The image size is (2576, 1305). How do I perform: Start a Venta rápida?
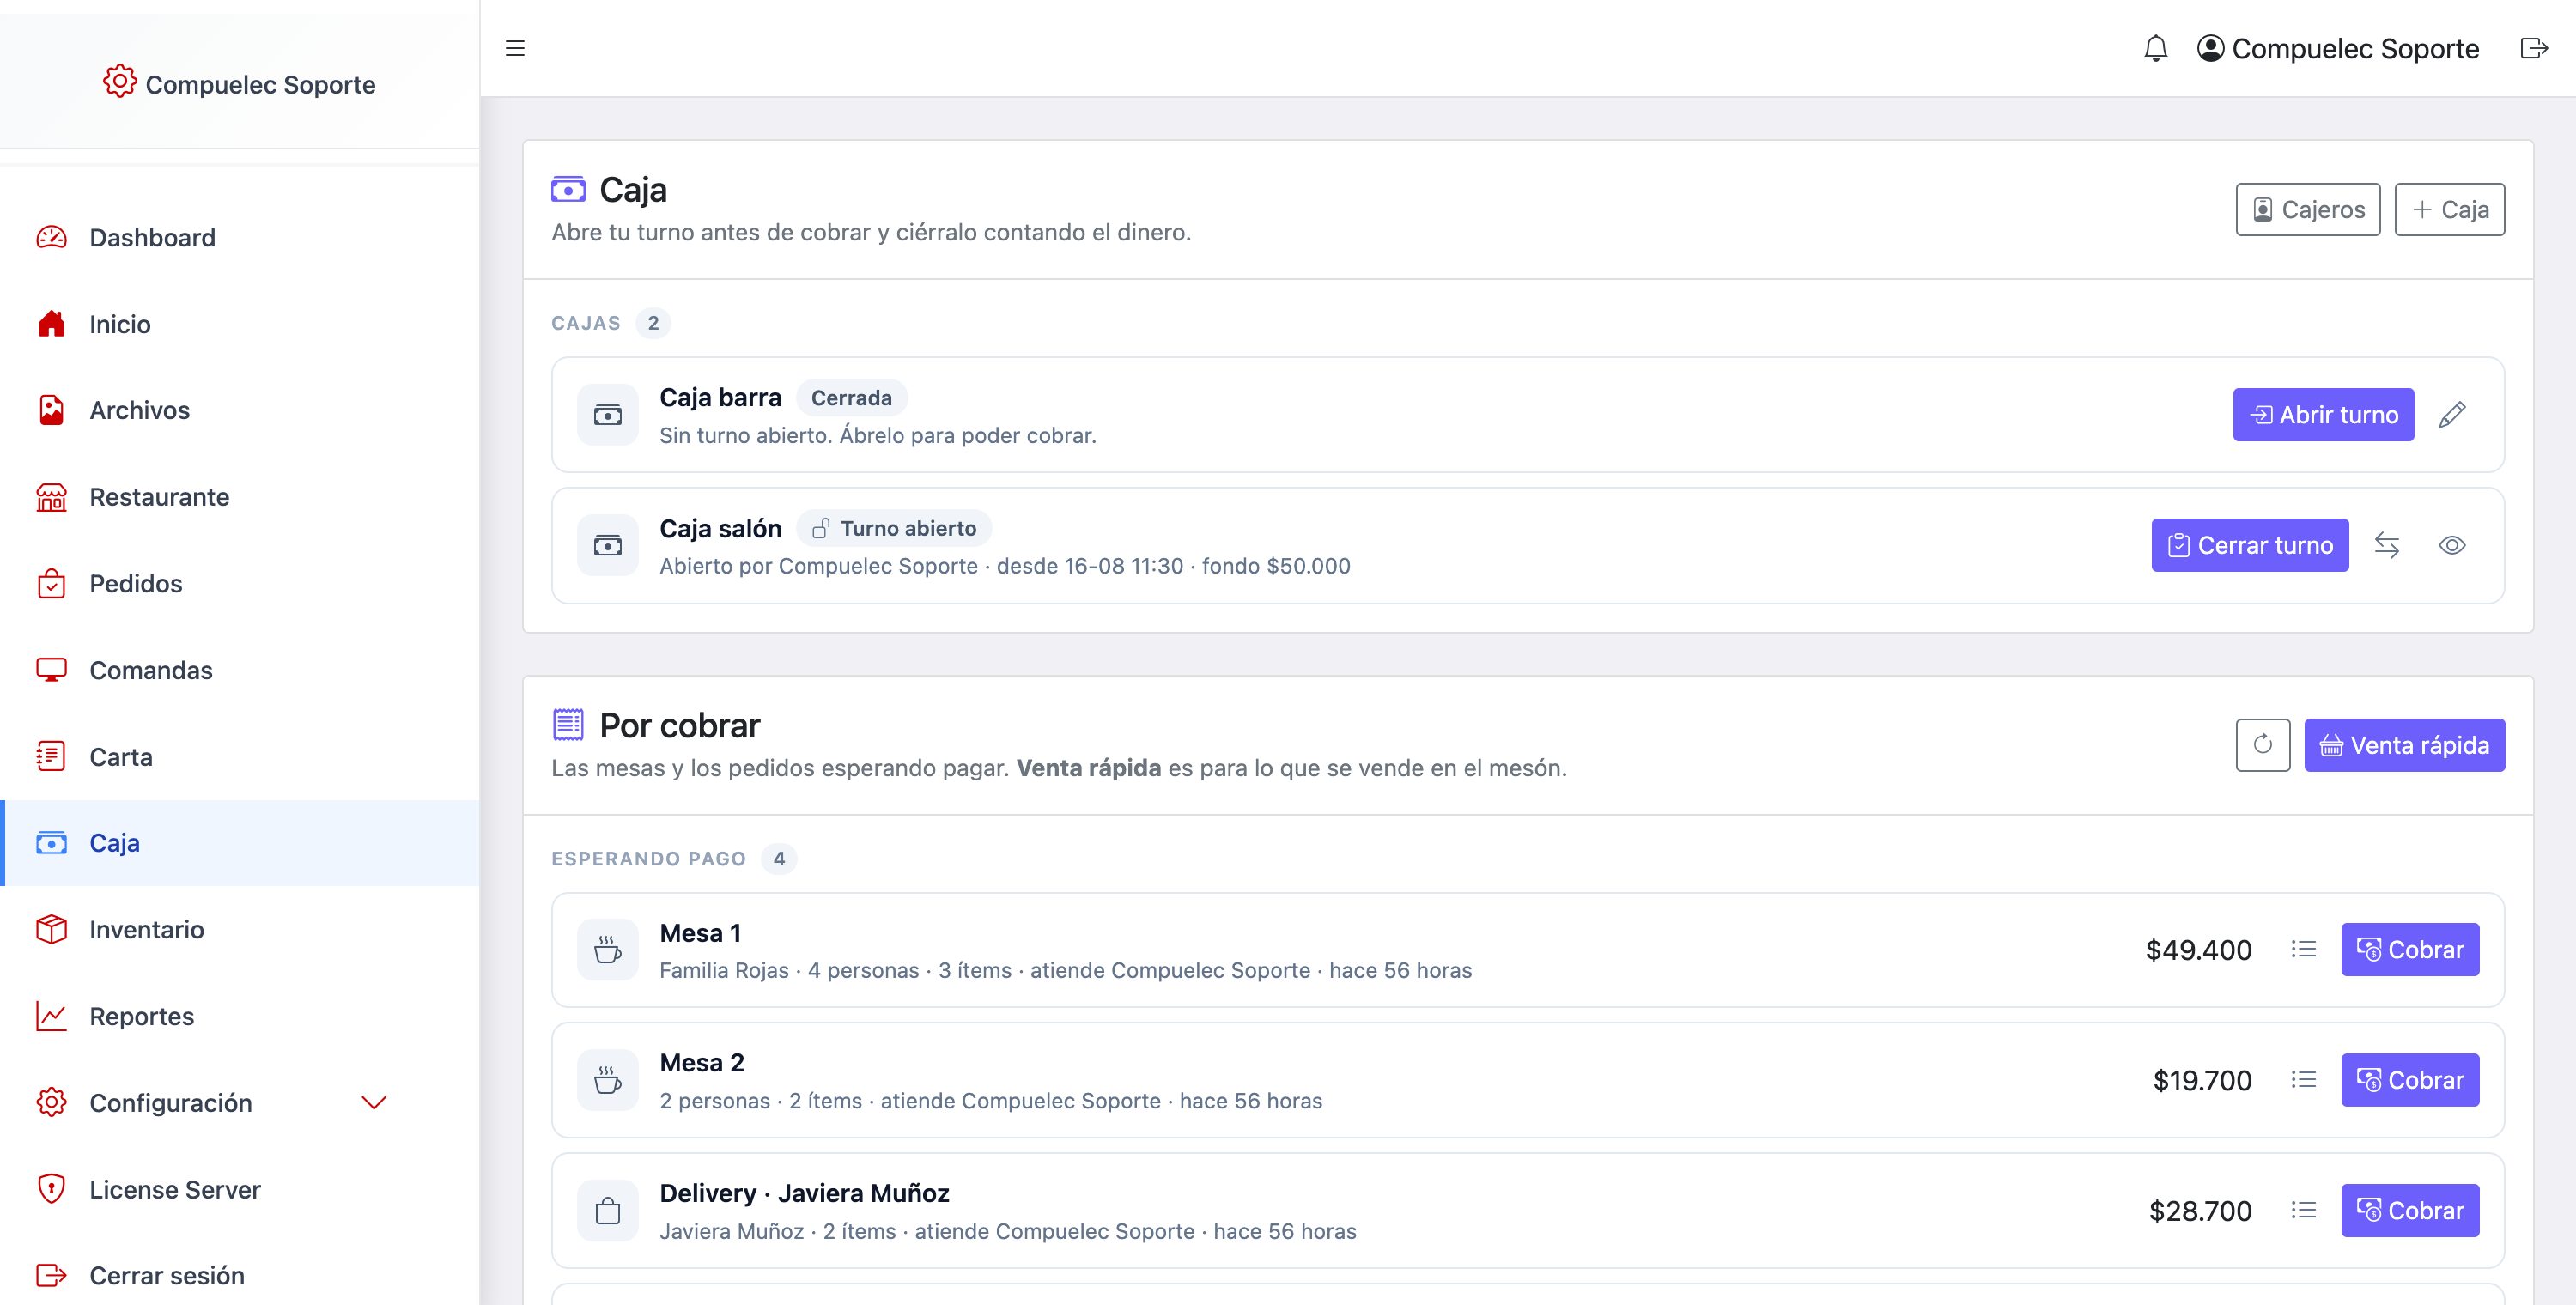pos(2404,745)
